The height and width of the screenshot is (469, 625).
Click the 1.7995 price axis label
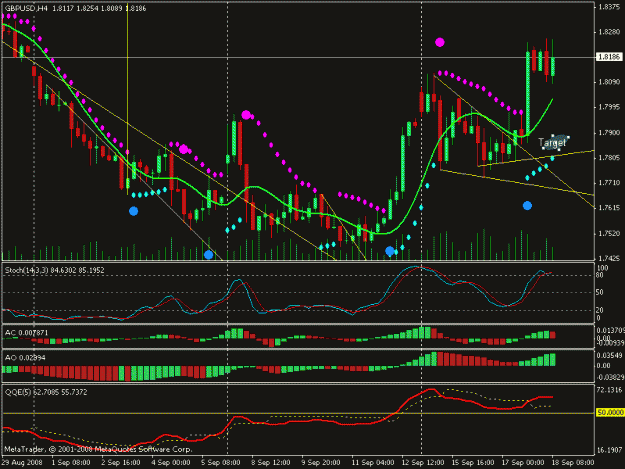click(x=609, y=107)
